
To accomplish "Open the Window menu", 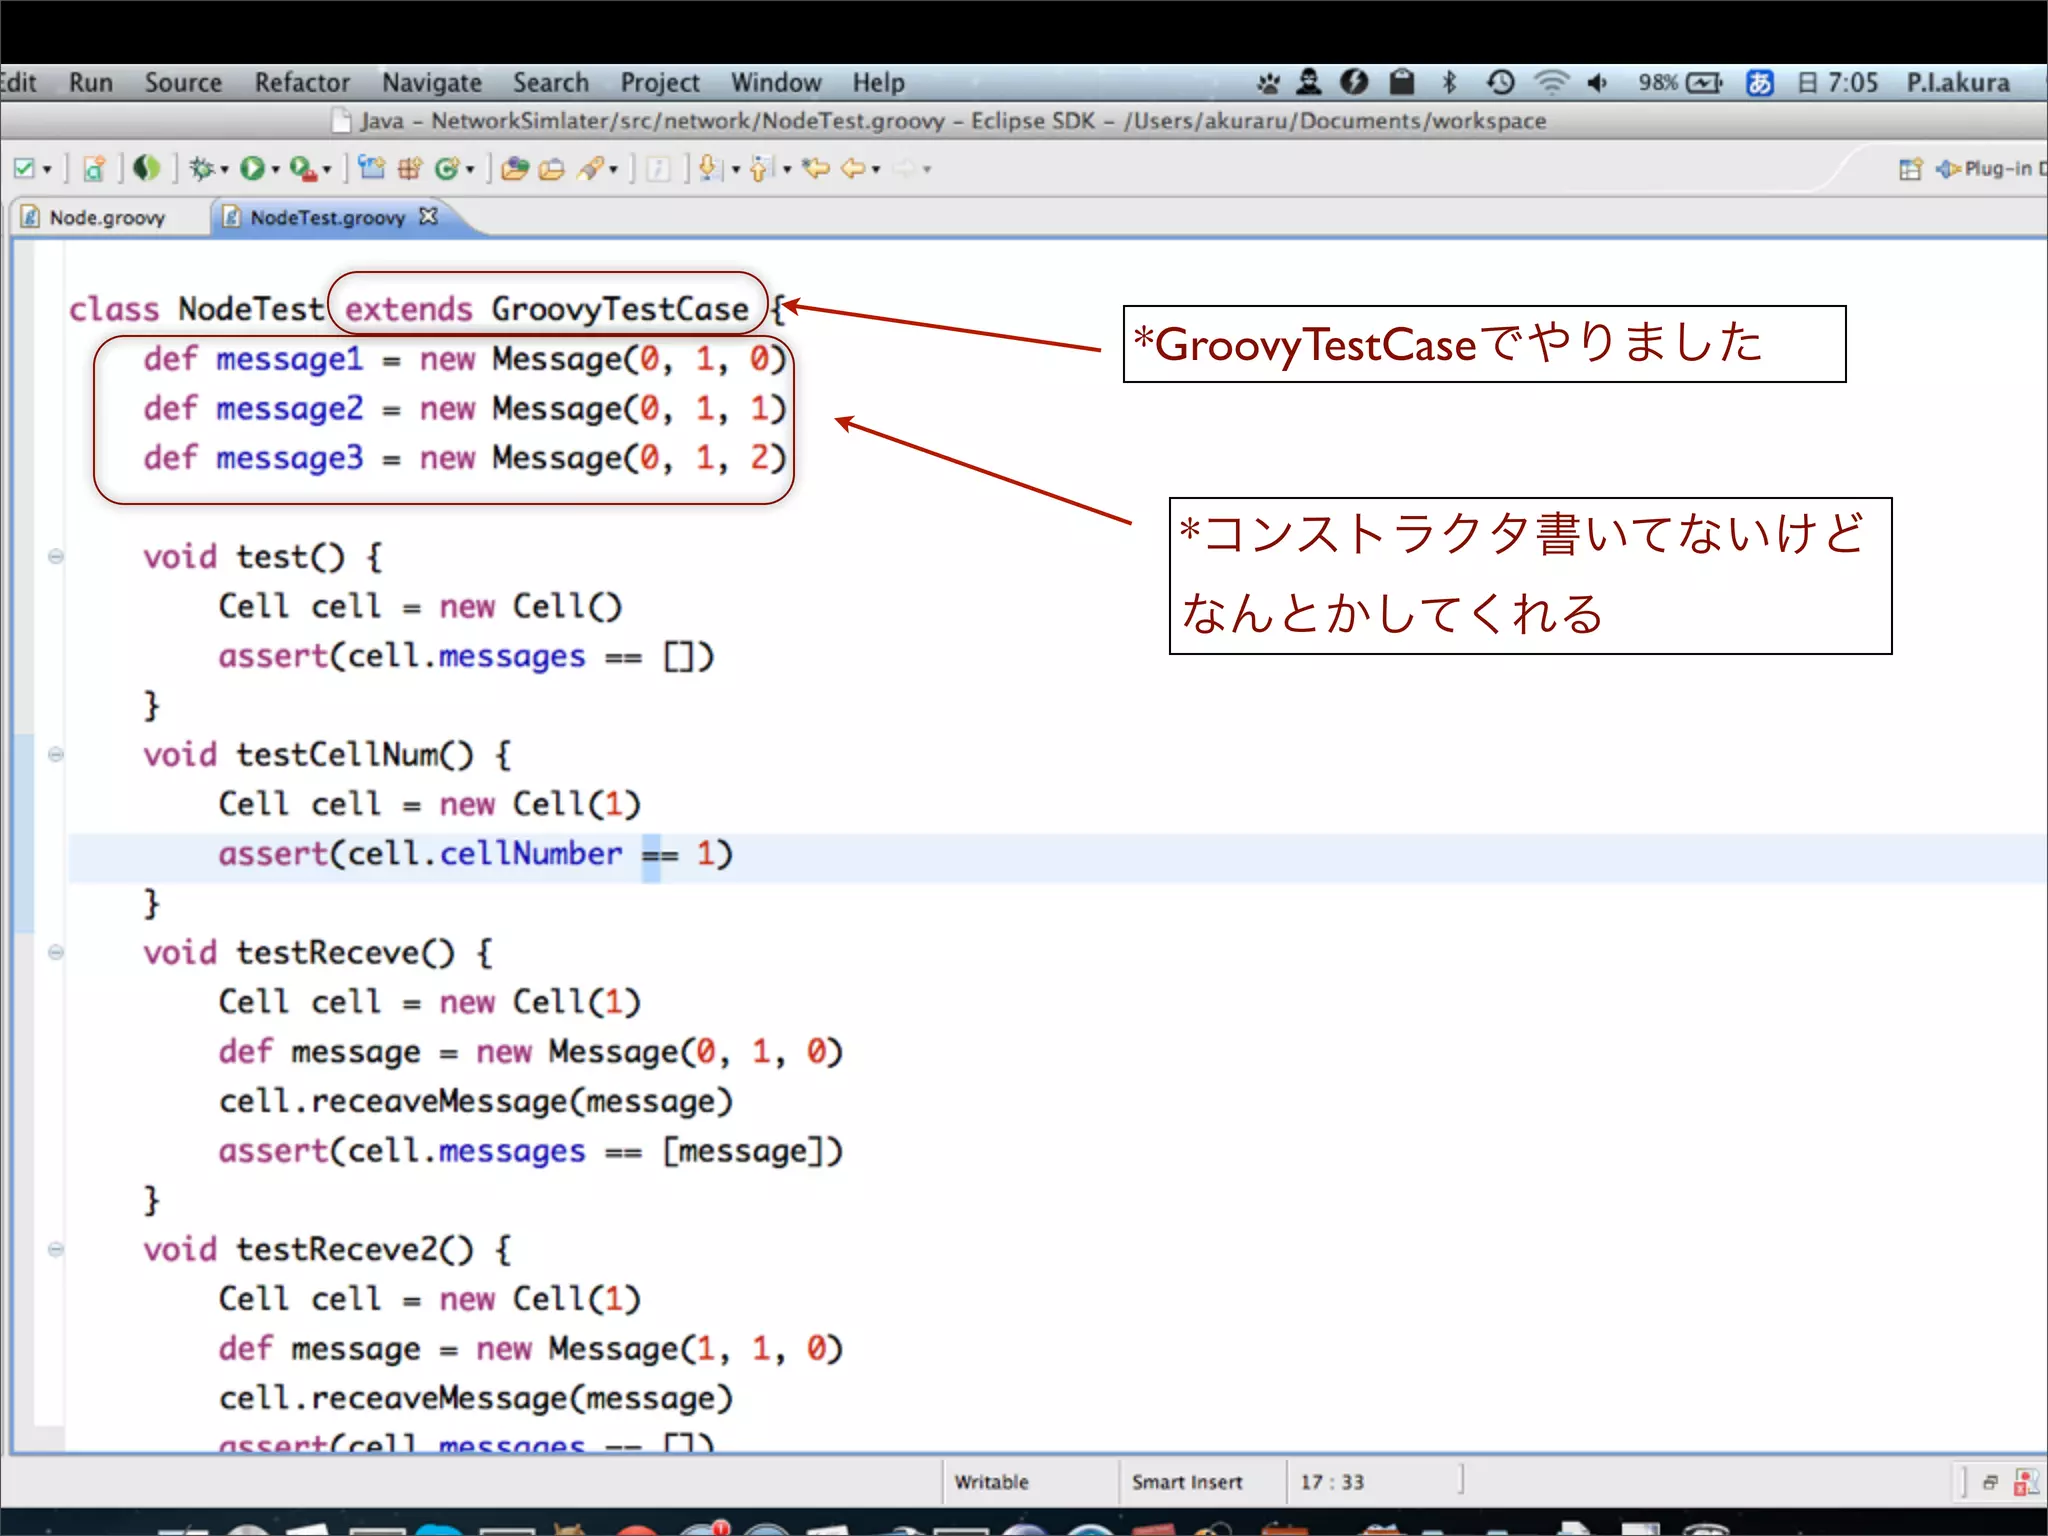I will pyautogui.click(x=776, y=82).
